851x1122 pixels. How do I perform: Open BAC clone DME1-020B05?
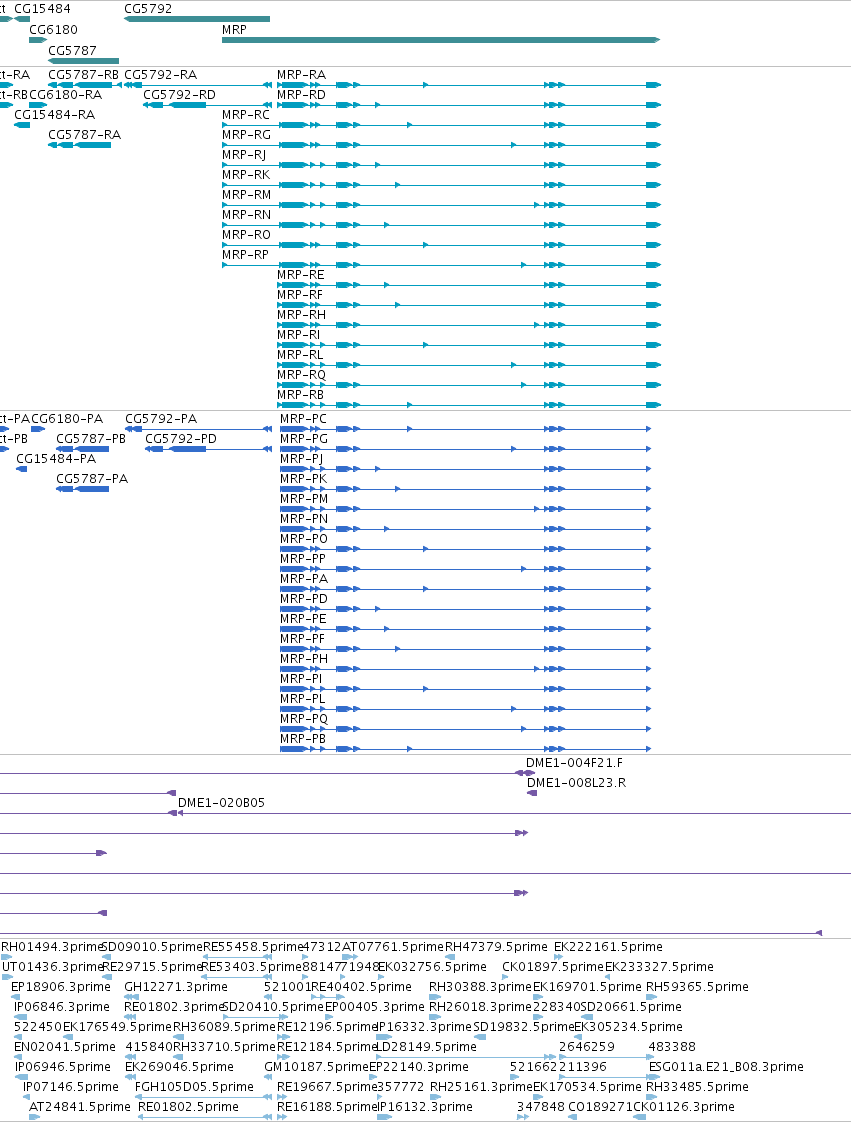221,804
